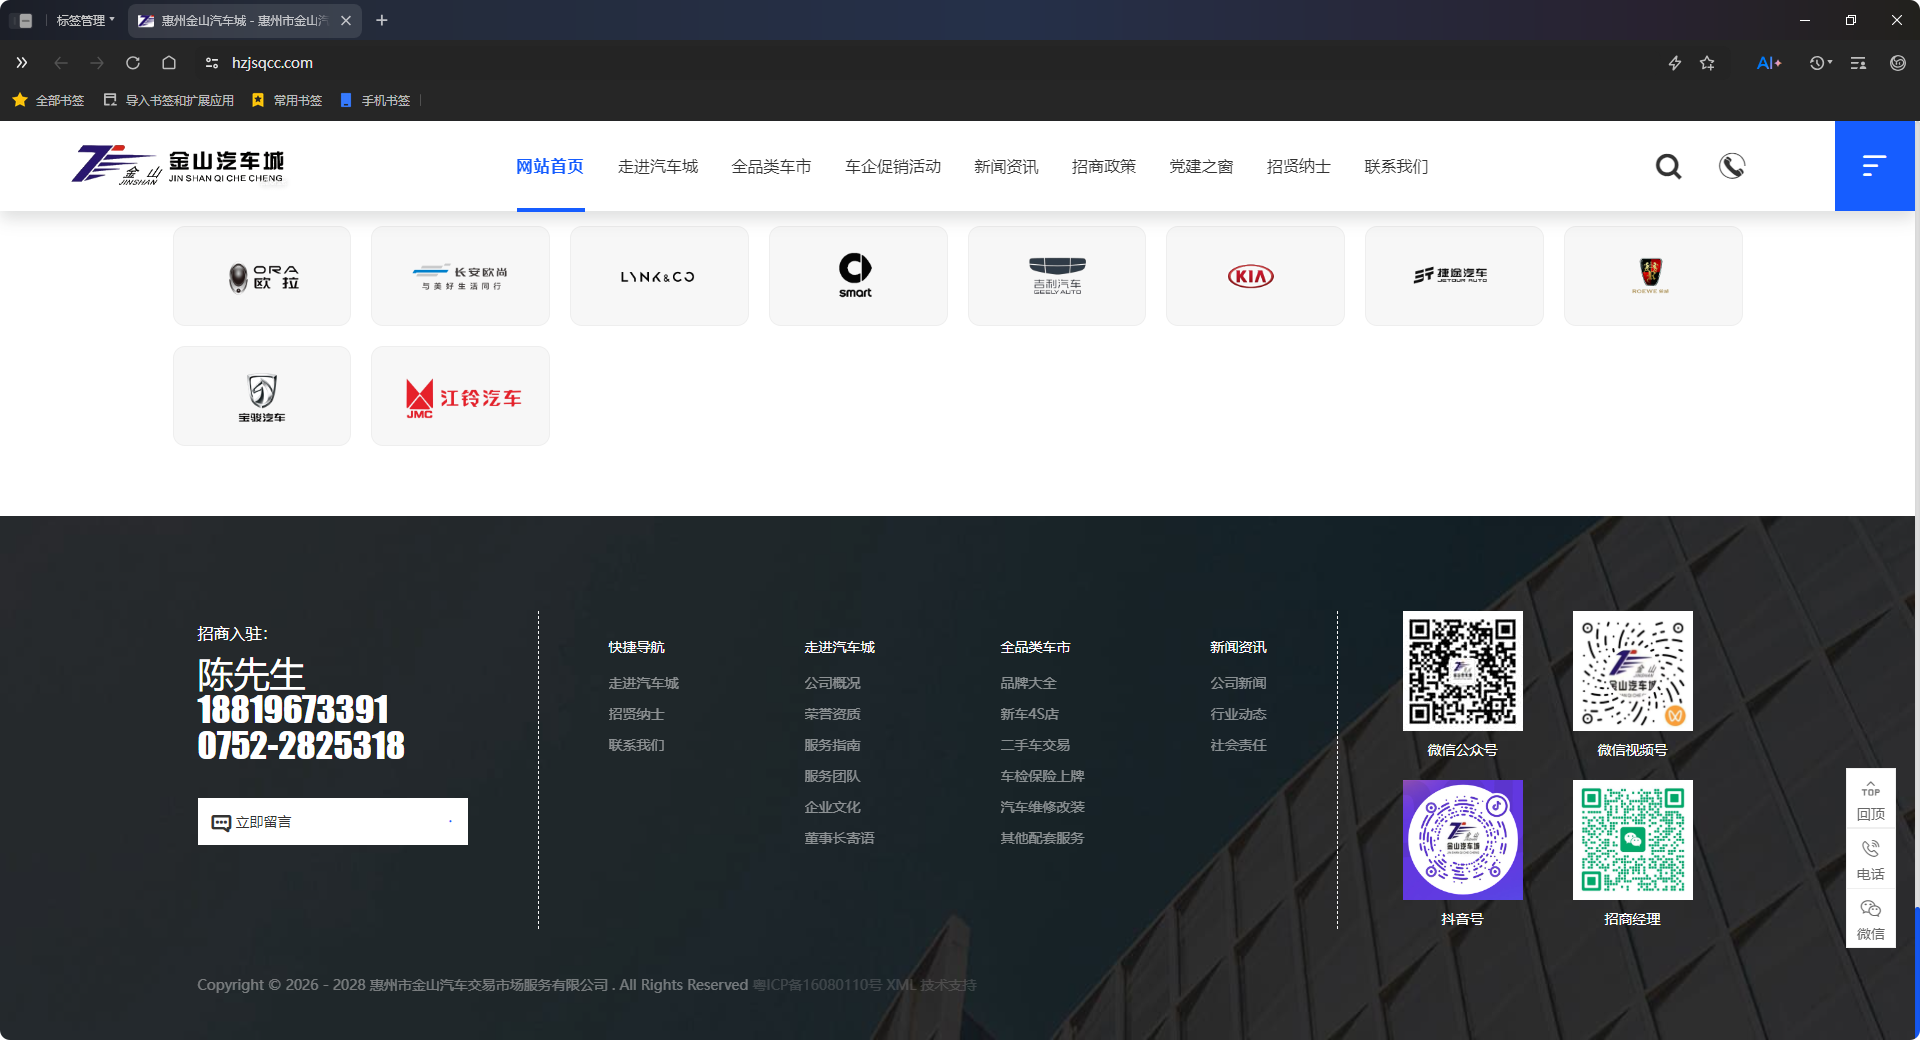Open footer link 公司新闻
The width and height of the screenshot is (1920, 1040).
tap(1239, 683)
